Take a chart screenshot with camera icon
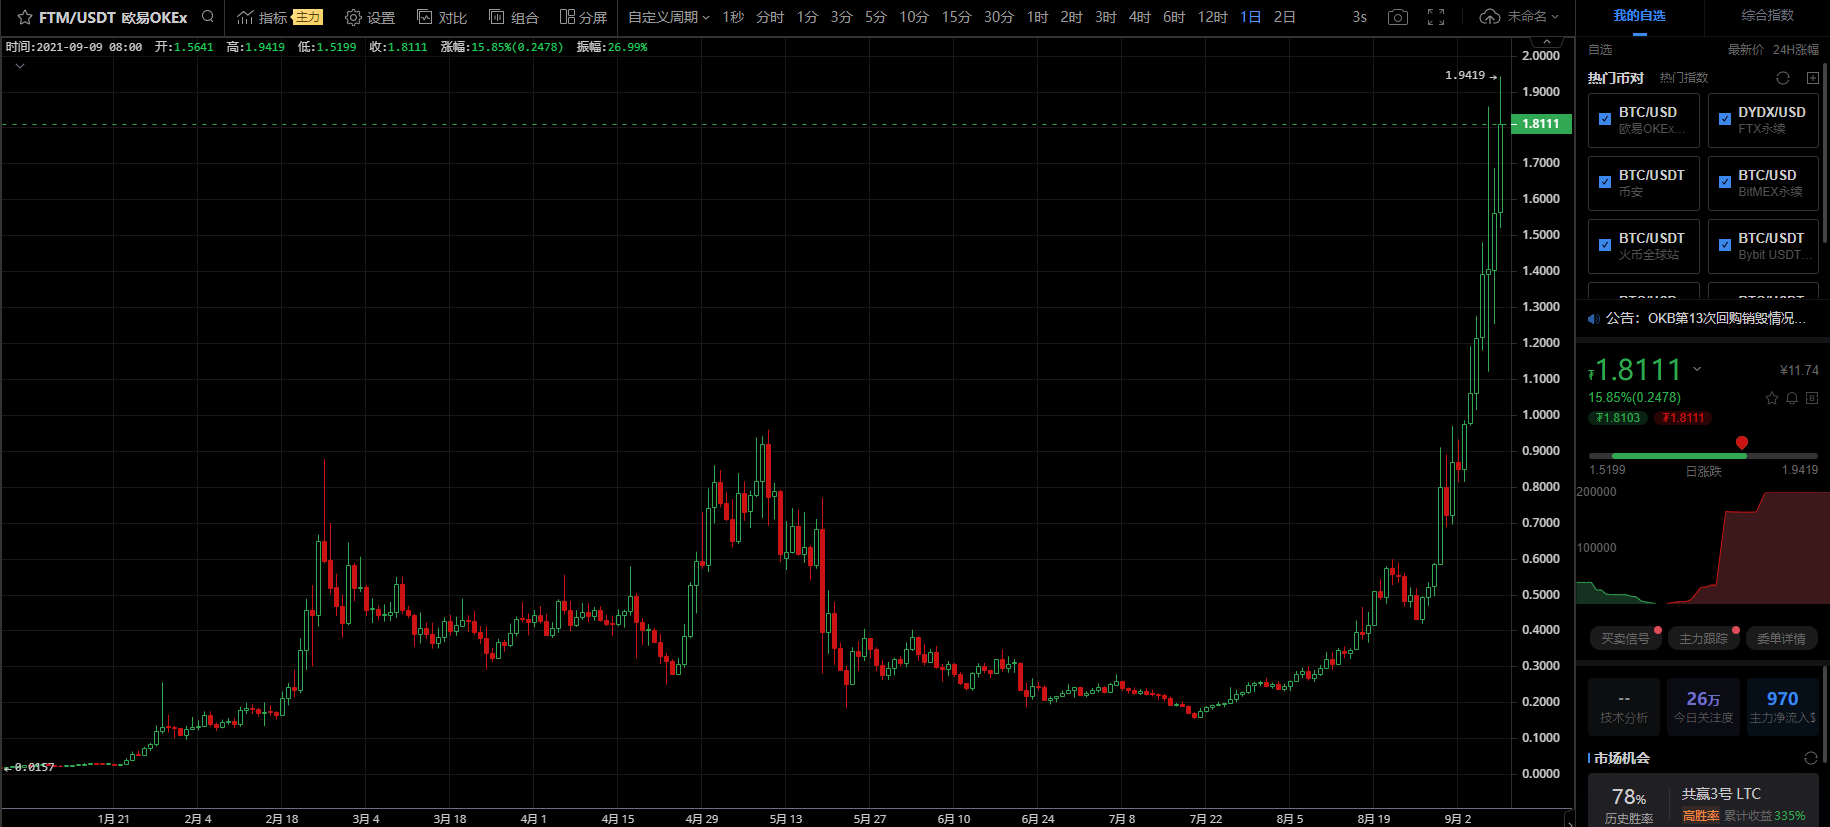The height and width of the screenshot is (827, 1830). [x=1398, y=17]
